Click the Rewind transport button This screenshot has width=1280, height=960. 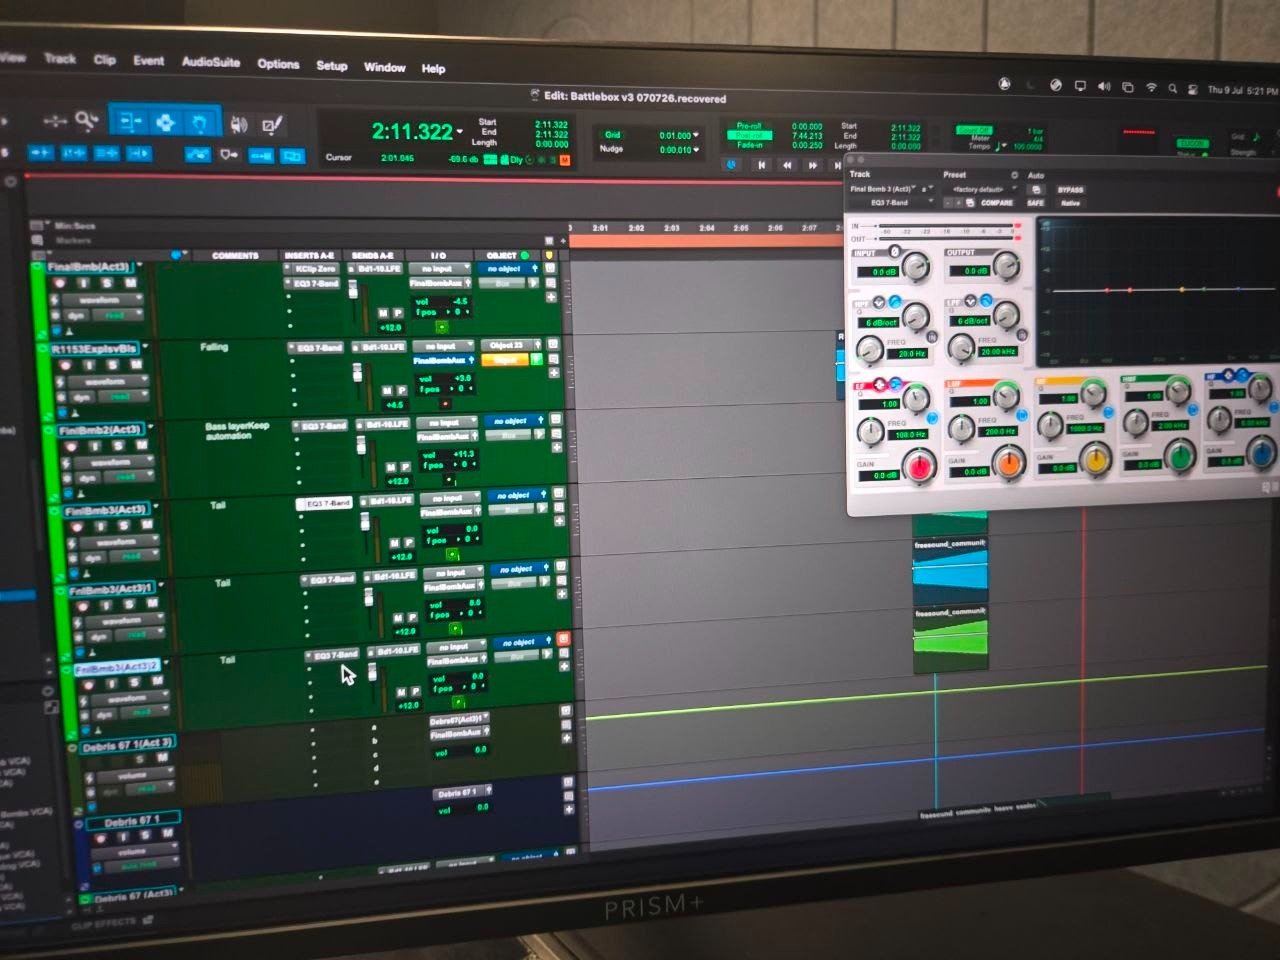pos(787,165)
